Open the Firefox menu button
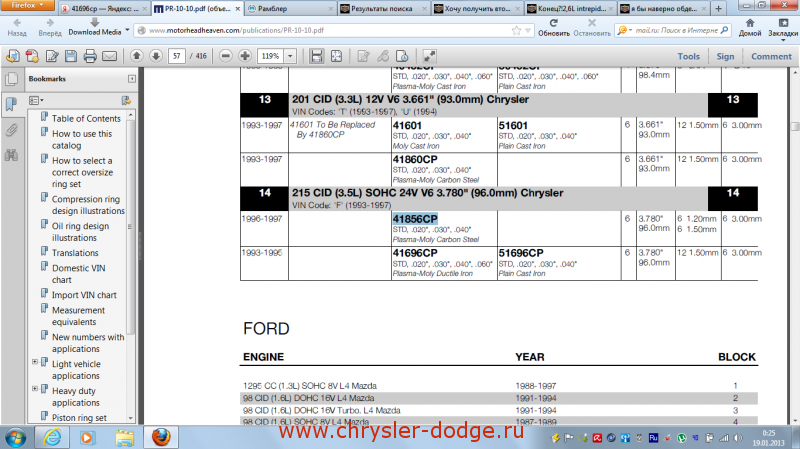The image size is (800, 449). [x=28, y=5]
